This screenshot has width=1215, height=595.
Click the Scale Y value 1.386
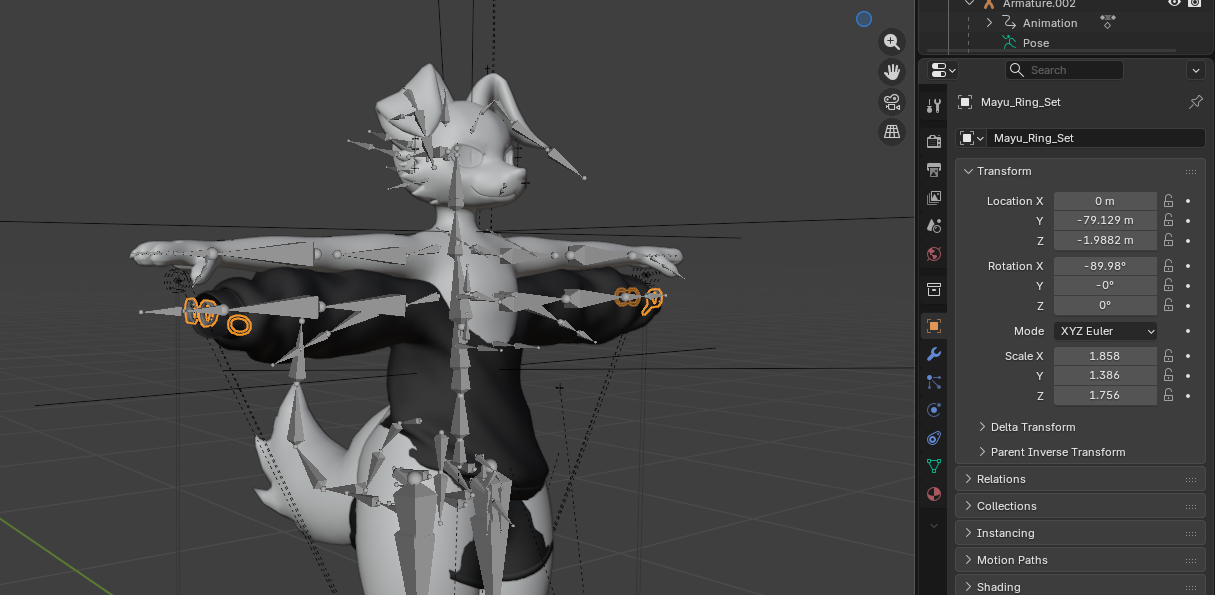pyautogui.click(x=1105, y=376)
